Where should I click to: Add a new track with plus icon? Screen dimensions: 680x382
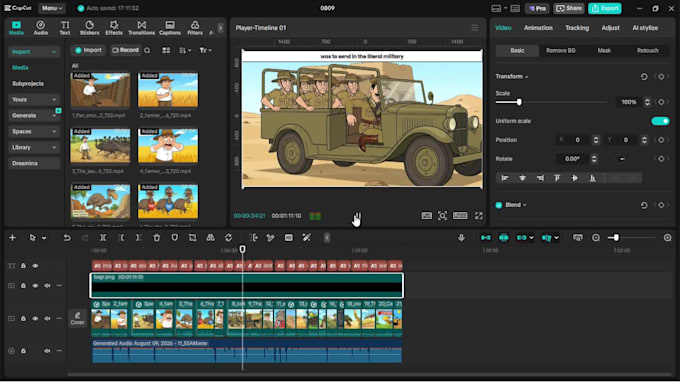pos(12,238)
